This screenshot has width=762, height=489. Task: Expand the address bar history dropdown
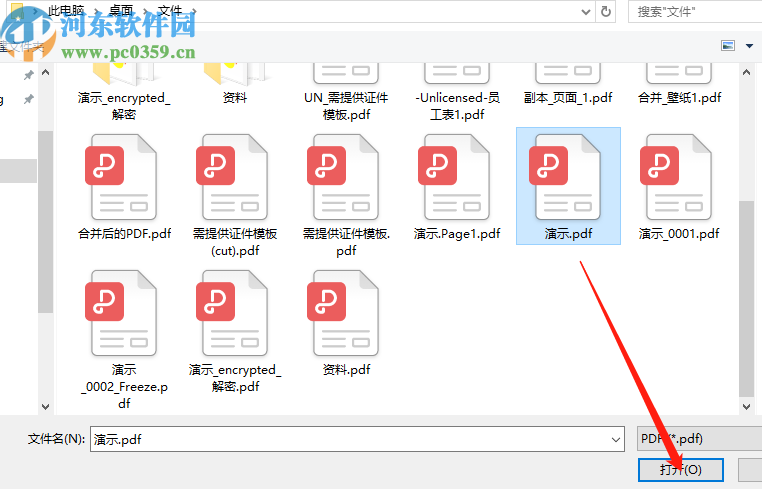click(586, 12)
